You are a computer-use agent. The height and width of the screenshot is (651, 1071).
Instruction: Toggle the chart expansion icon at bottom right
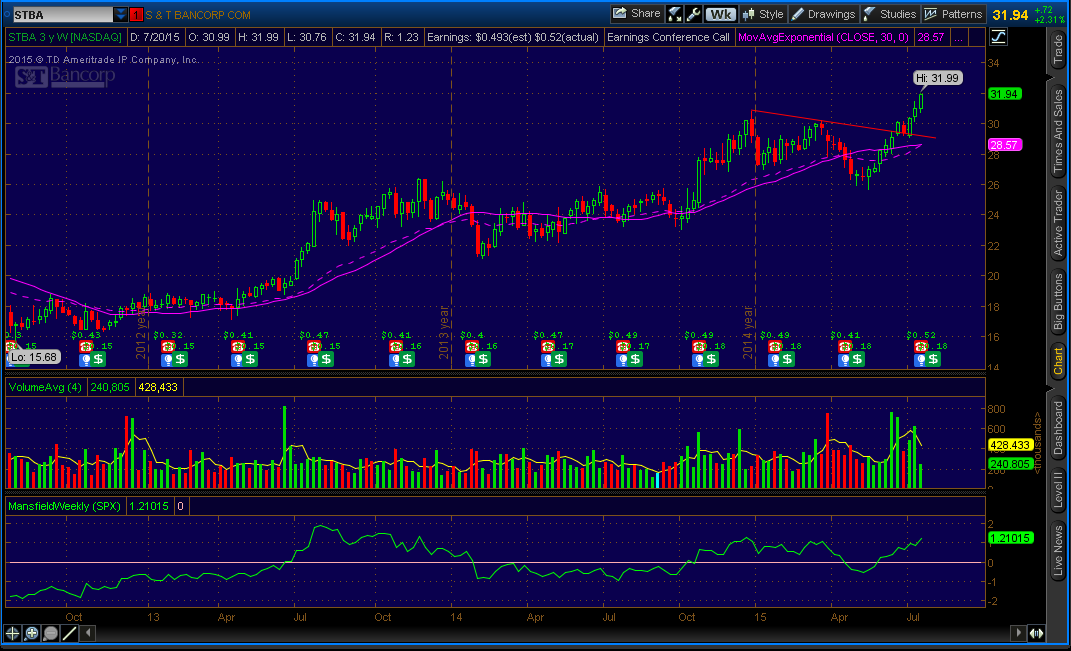point(1034,633)
